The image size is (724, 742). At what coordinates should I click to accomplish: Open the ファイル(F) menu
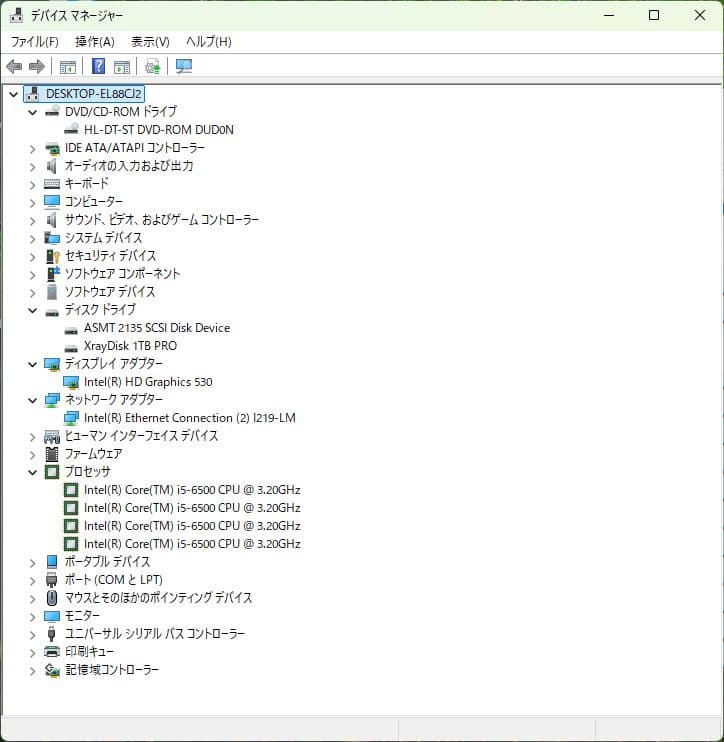coord(35,42)
